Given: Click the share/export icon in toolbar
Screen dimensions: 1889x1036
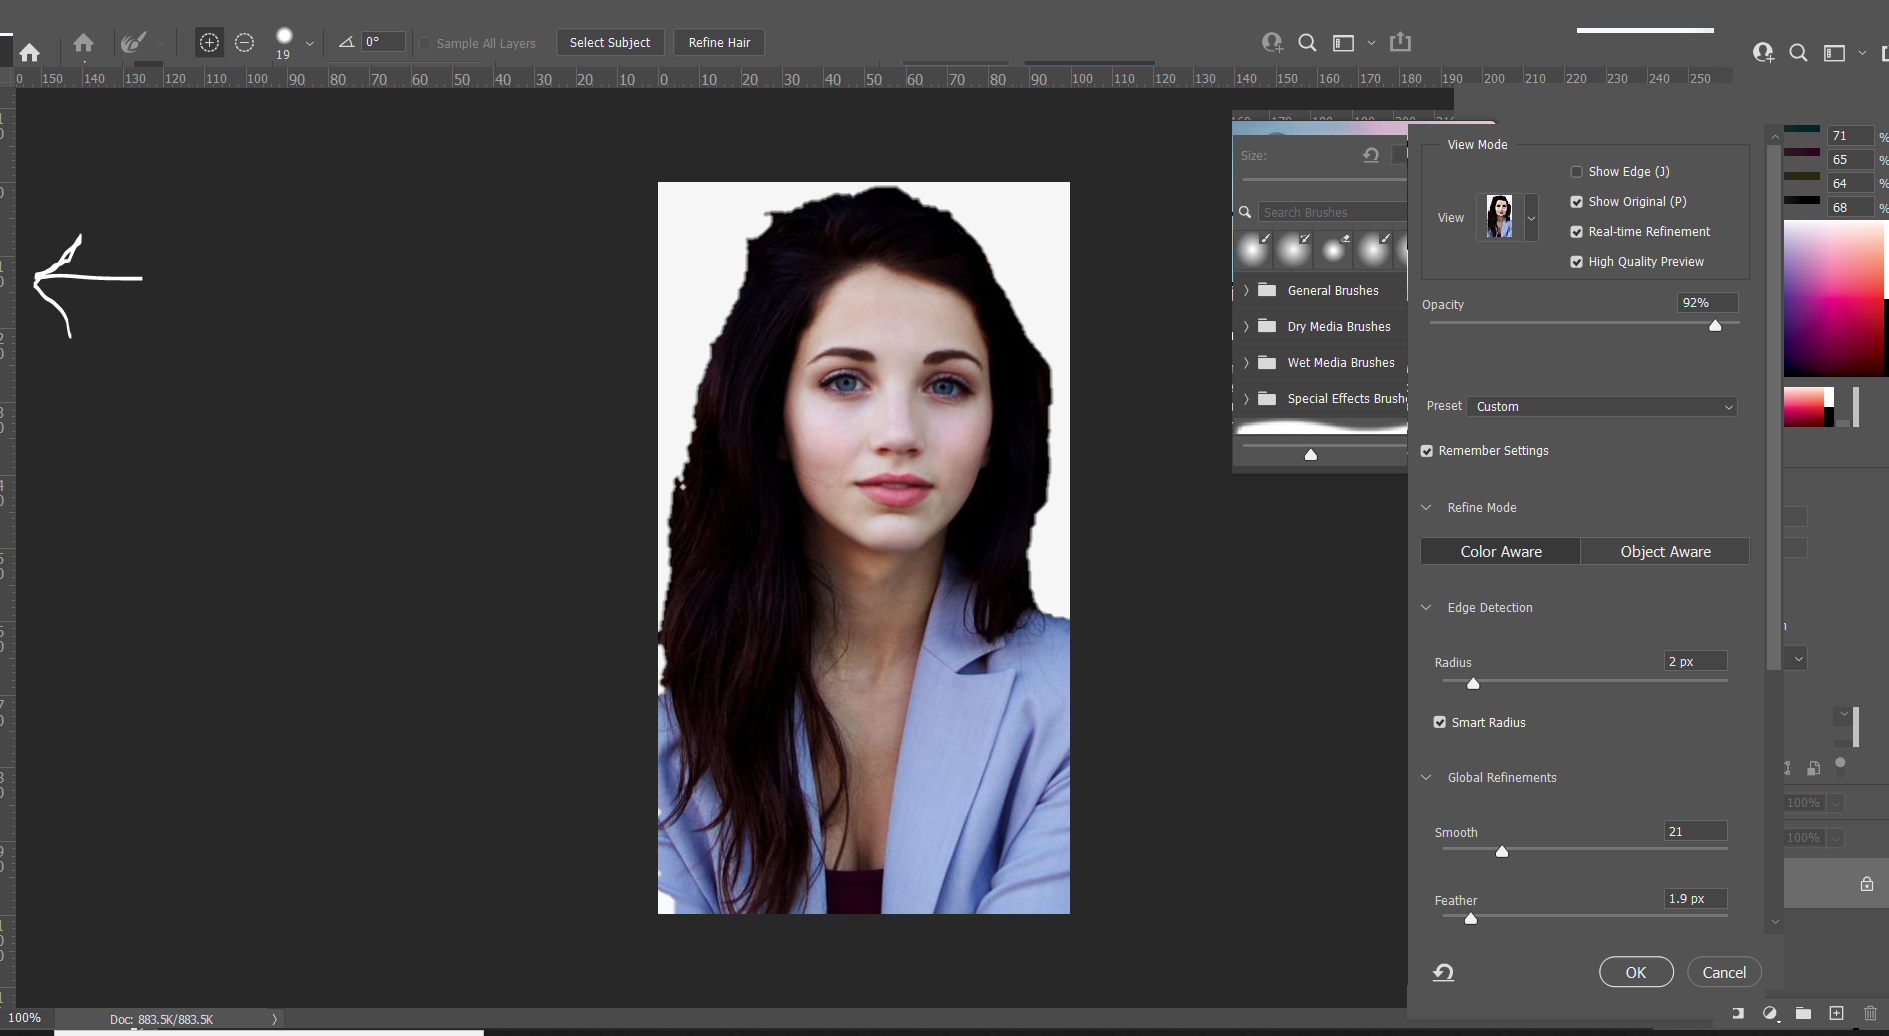Looking at the screenshot, I should 1400,42.
